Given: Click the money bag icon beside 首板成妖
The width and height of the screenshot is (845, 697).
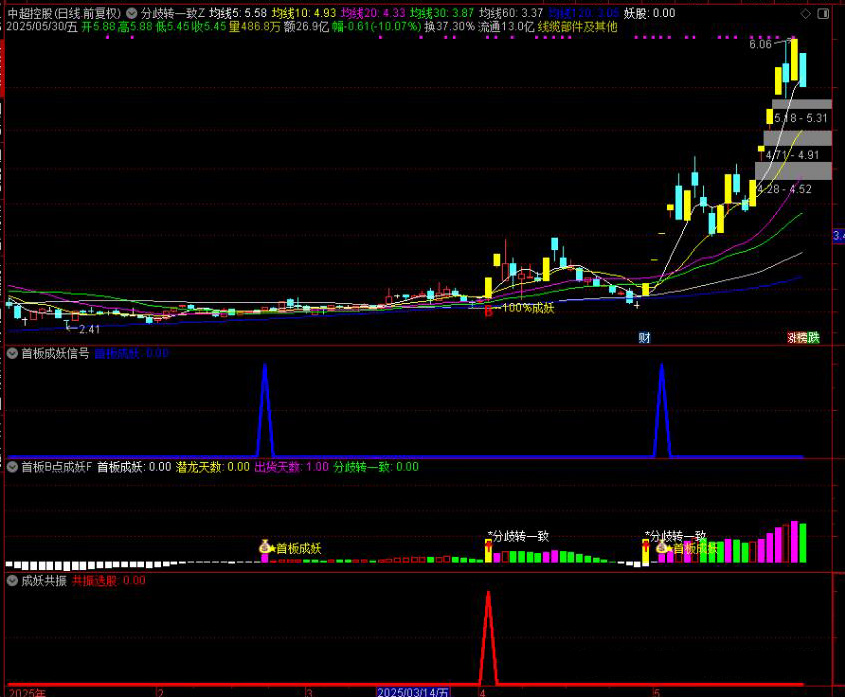Looking at the screenshot, I should tap(266, 547).
